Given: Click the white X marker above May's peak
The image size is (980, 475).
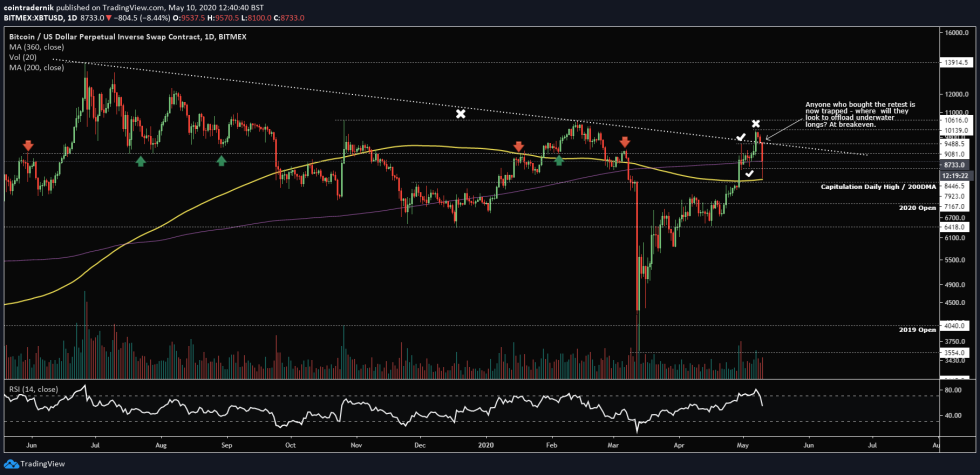Looking at the screenshot, I should coord(756,124).
